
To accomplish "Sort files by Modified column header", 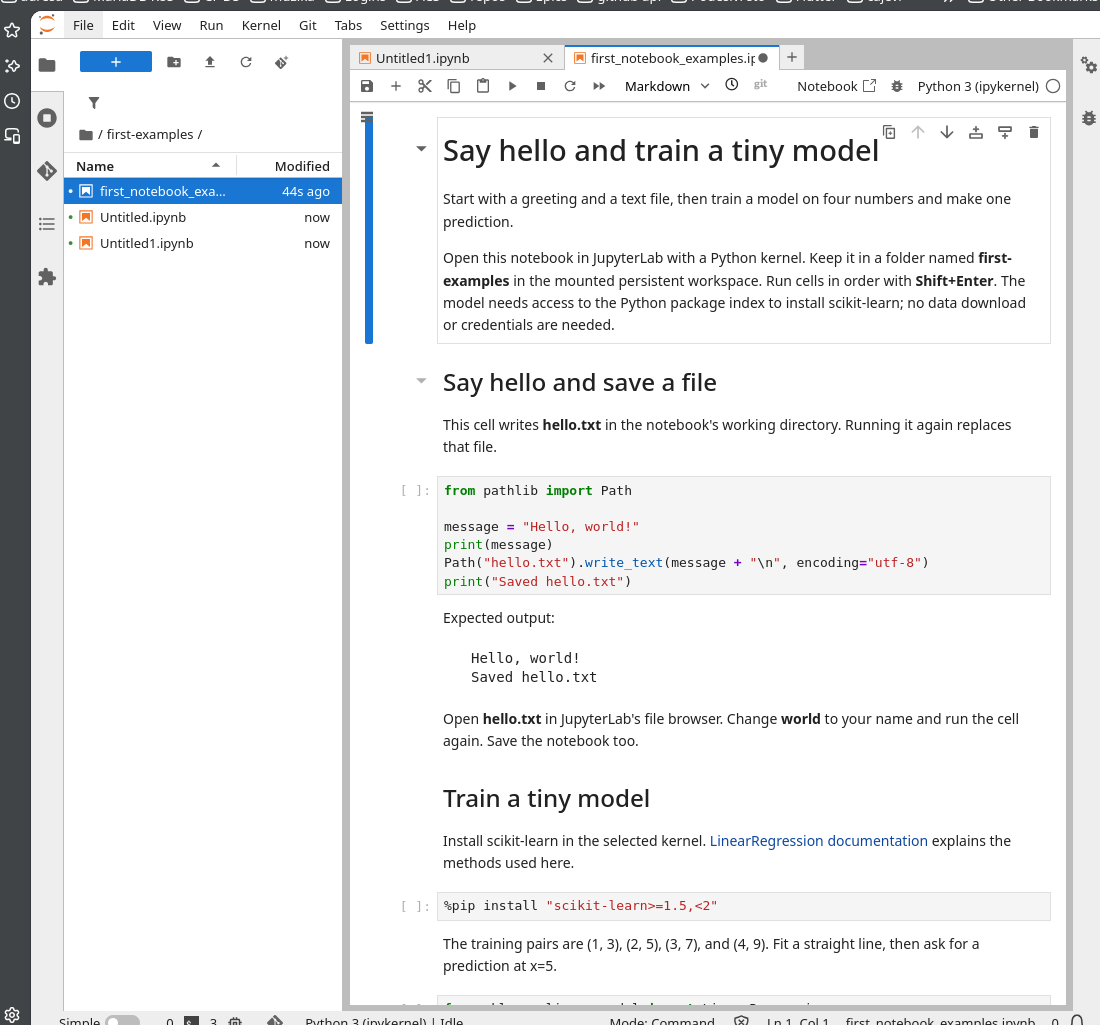I will click(290, 166).
